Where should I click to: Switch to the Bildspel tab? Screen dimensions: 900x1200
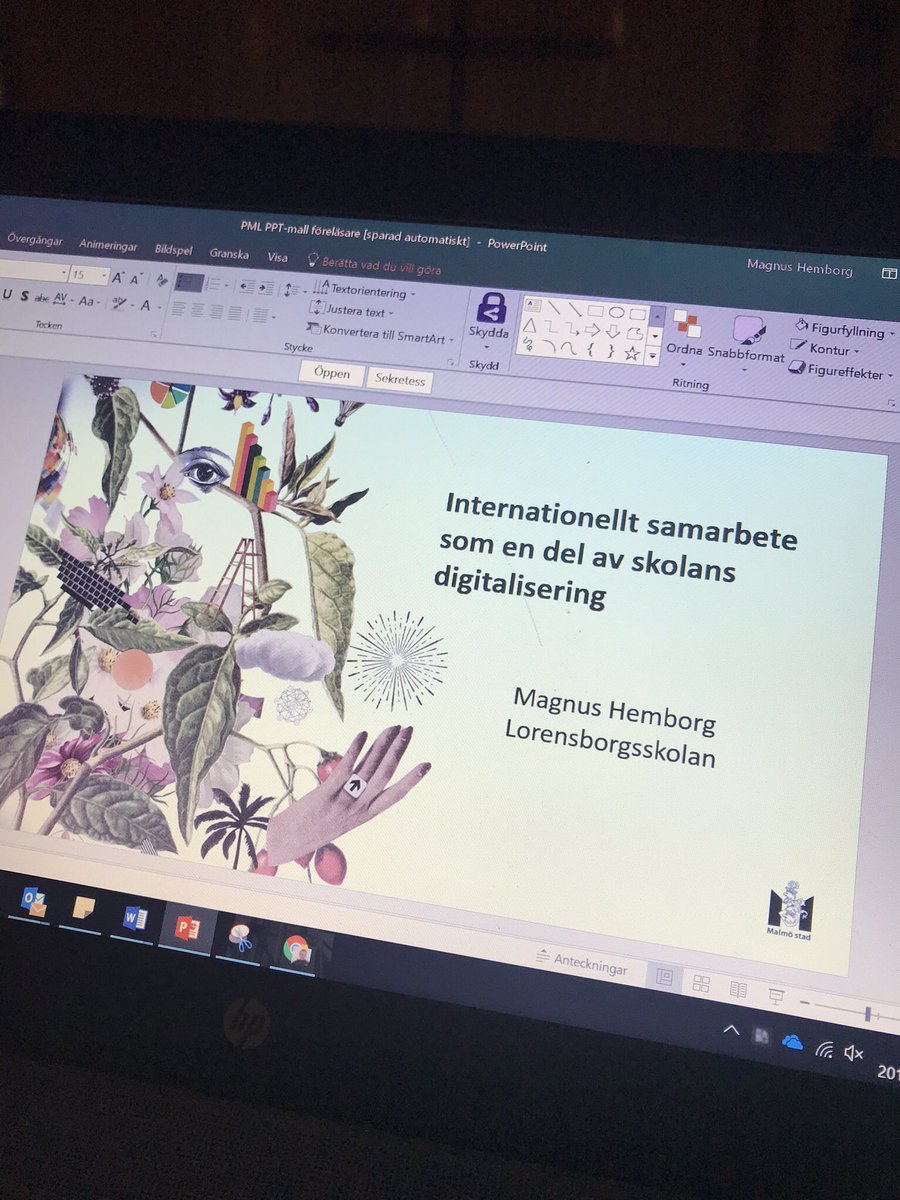[x=173, y=250]
